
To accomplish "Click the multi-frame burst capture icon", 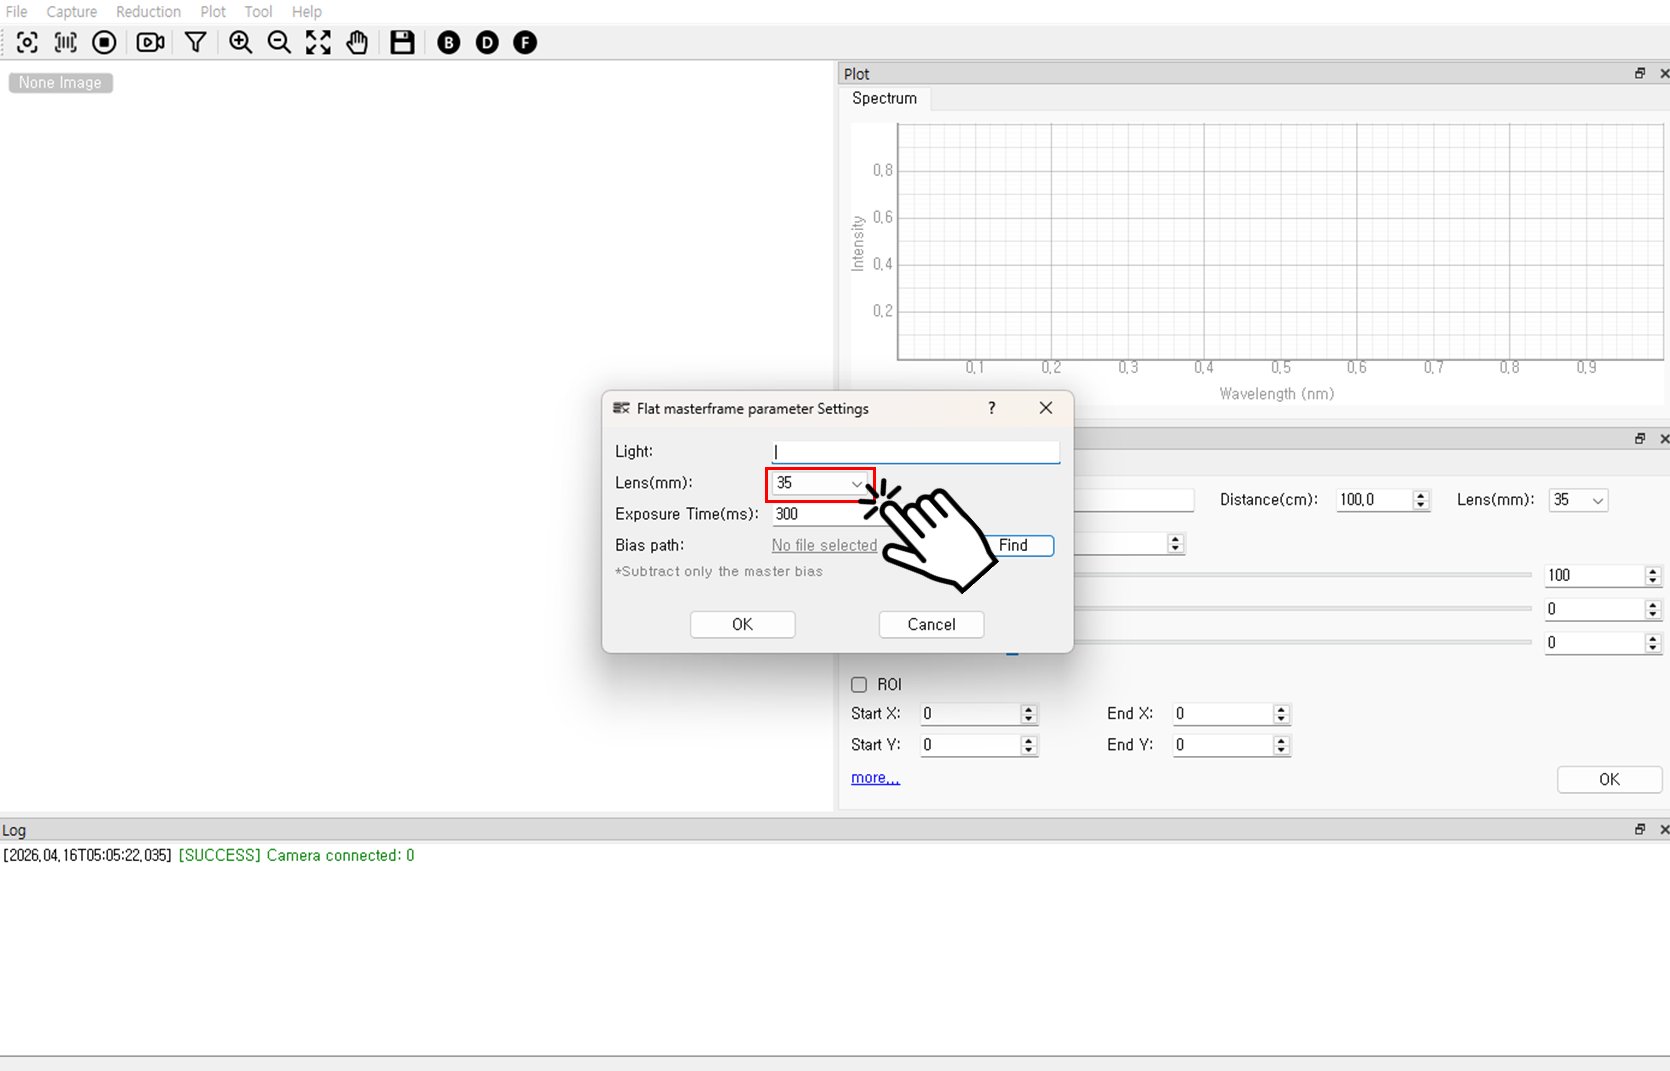I will tap(66, 42).
